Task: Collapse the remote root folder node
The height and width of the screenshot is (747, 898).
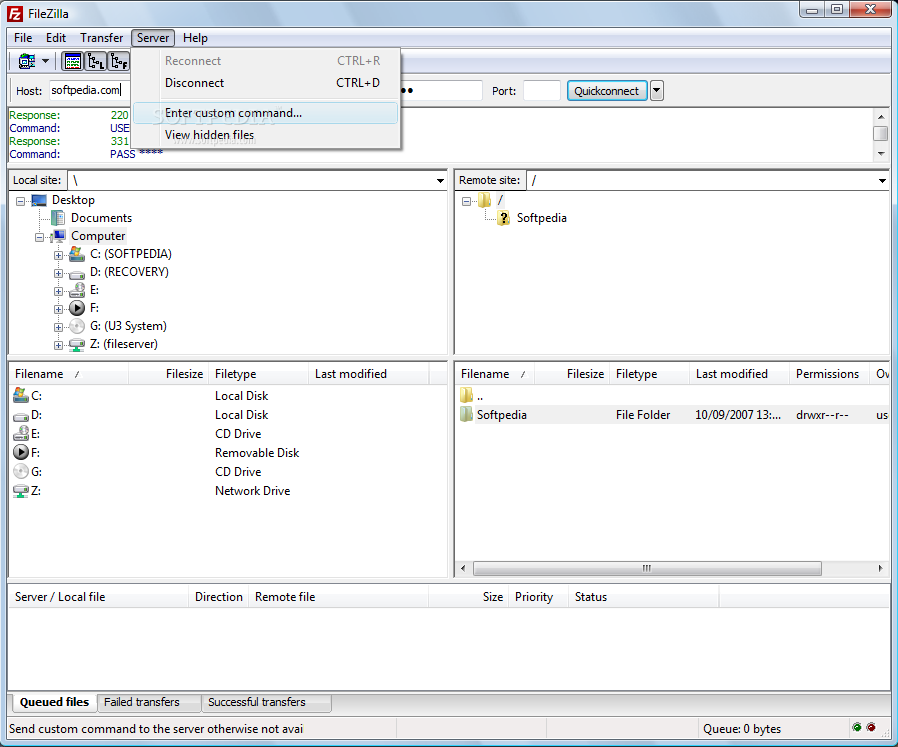Action: (466, 201)
